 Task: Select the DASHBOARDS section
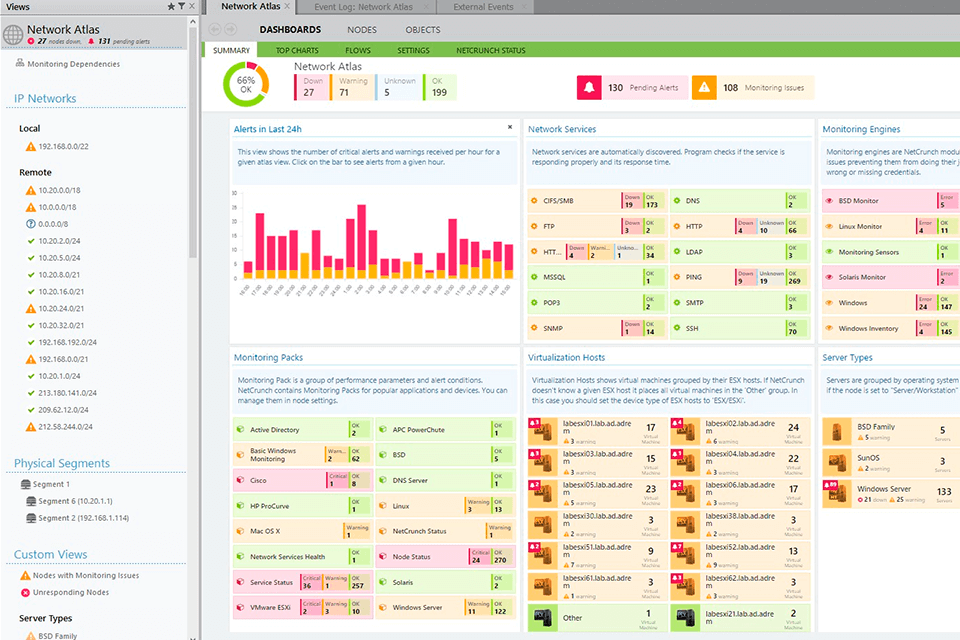coord(290,29)
